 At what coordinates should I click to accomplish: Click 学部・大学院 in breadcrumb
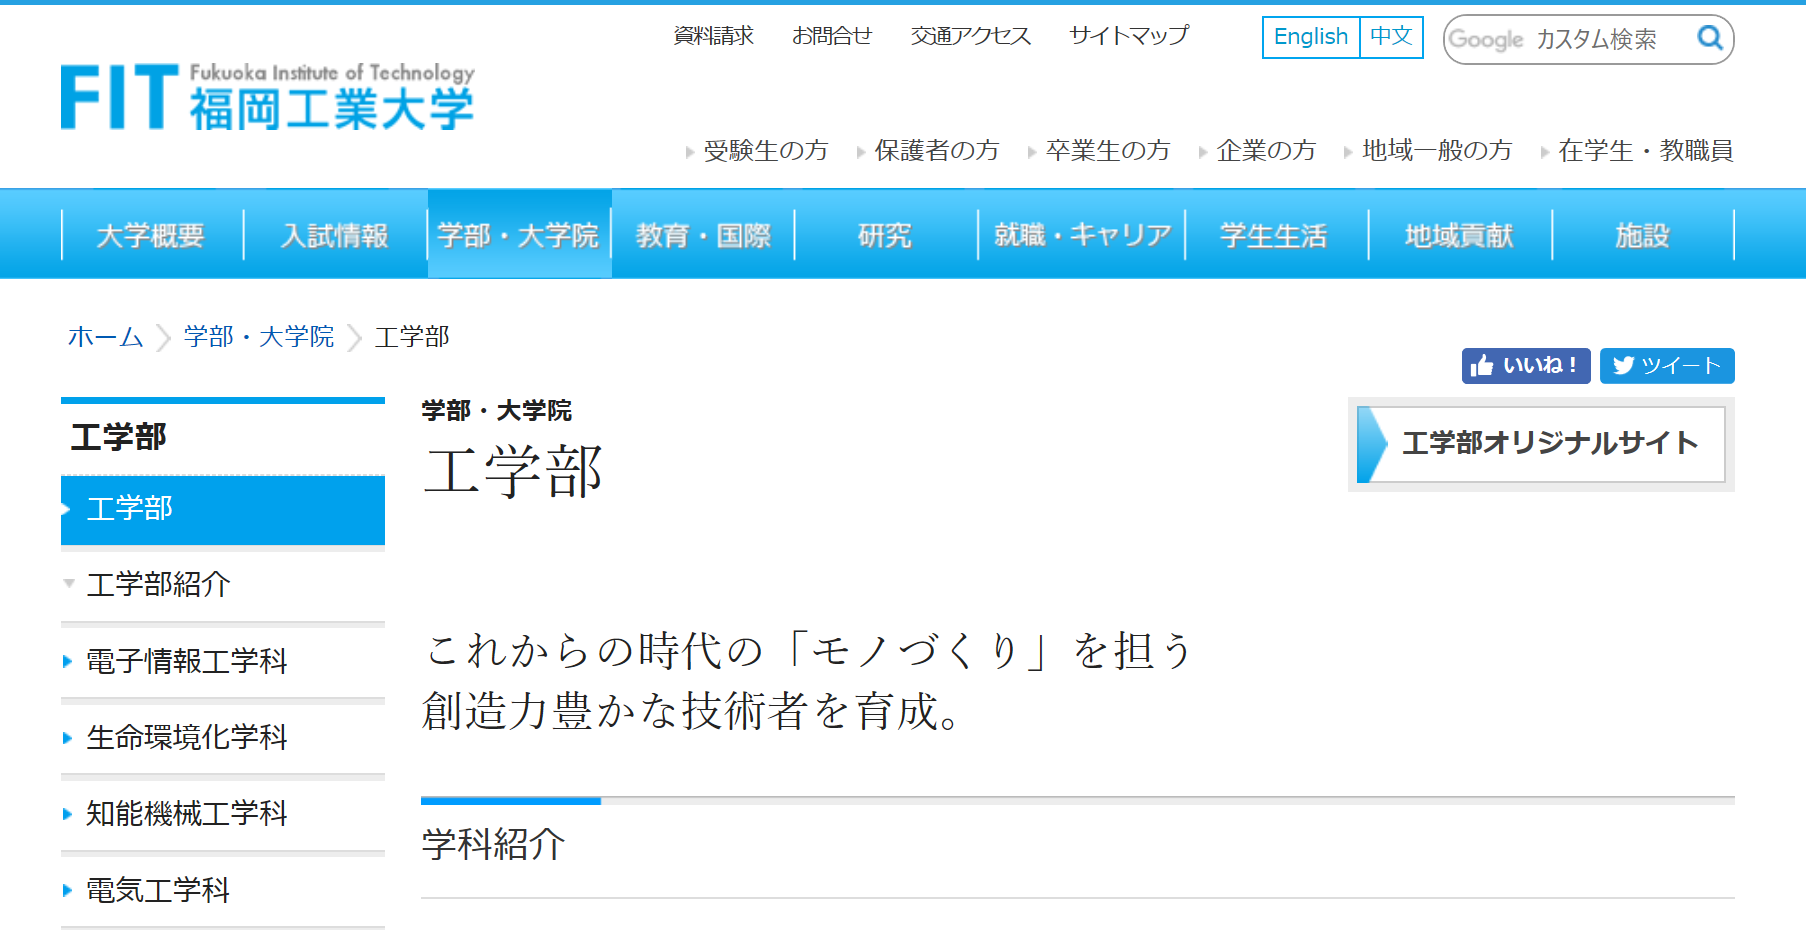point(259,337)
